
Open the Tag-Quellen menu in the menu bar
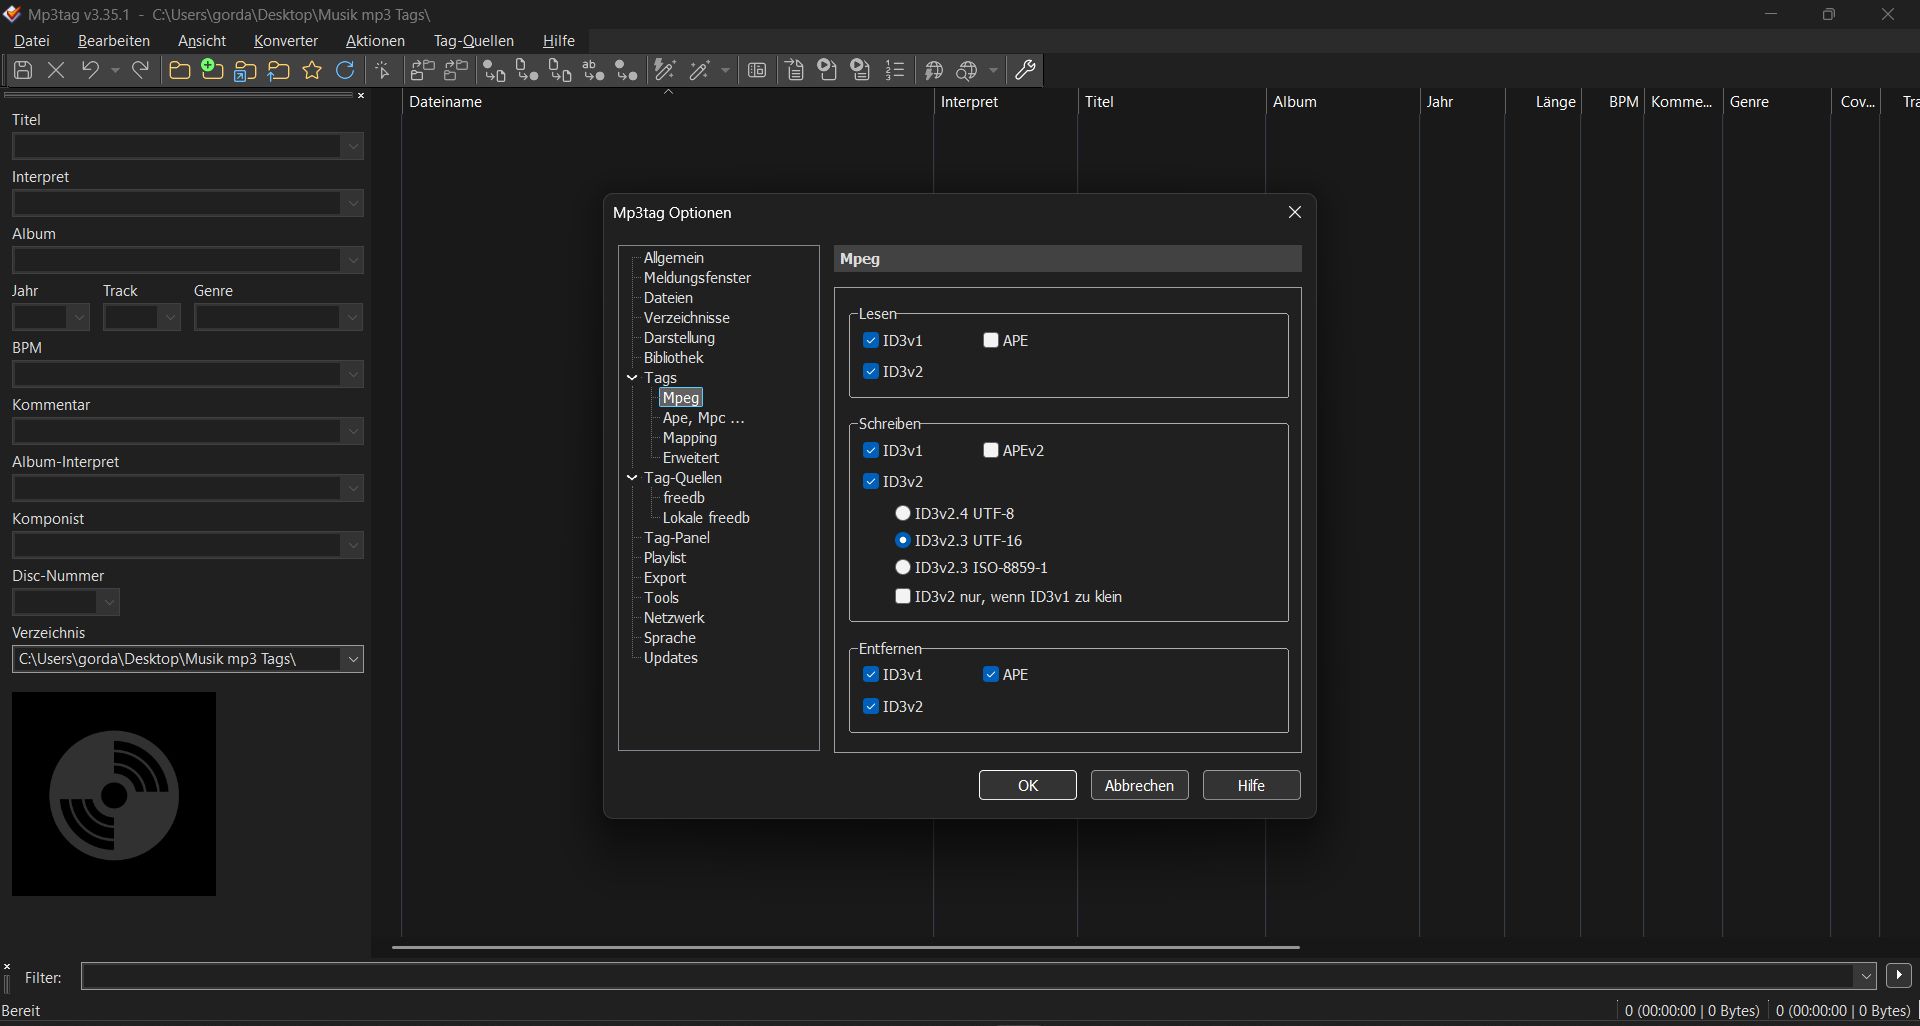tap(474, 41)
